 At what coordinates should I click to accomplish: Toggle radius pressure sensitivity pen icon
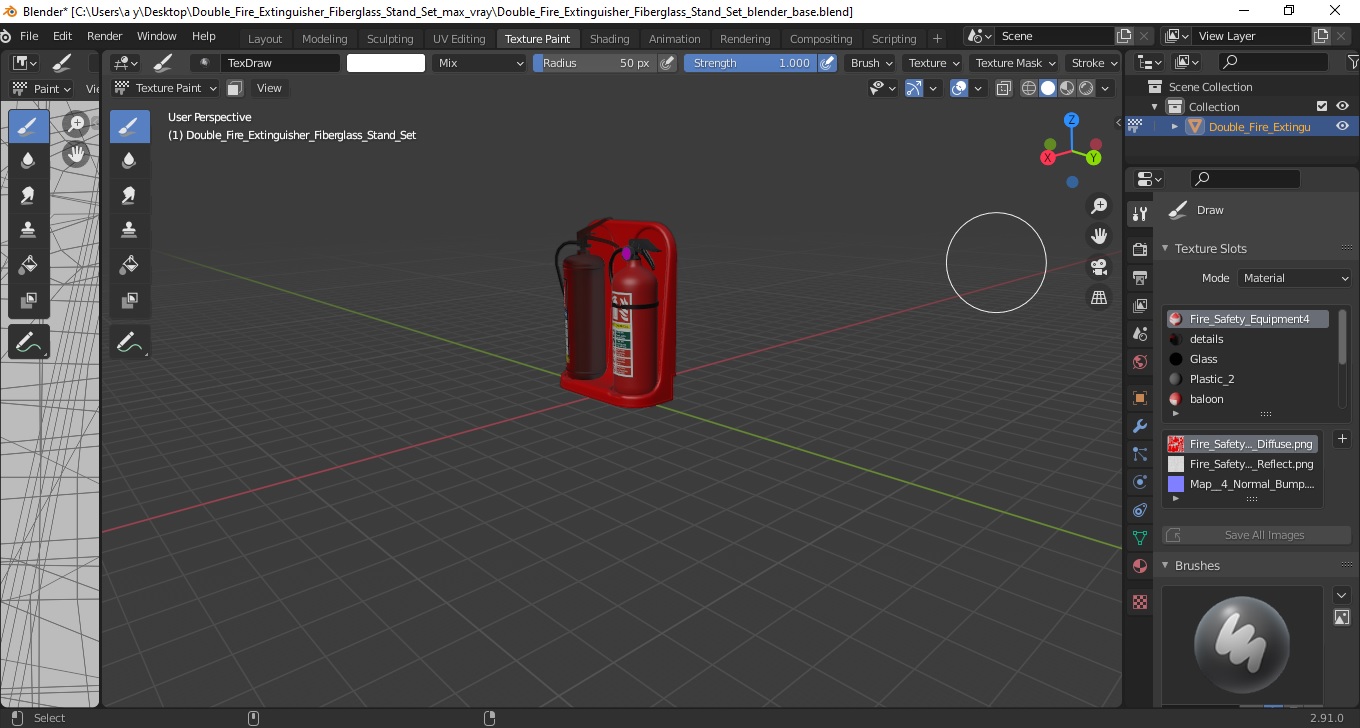tap(667, 63)
